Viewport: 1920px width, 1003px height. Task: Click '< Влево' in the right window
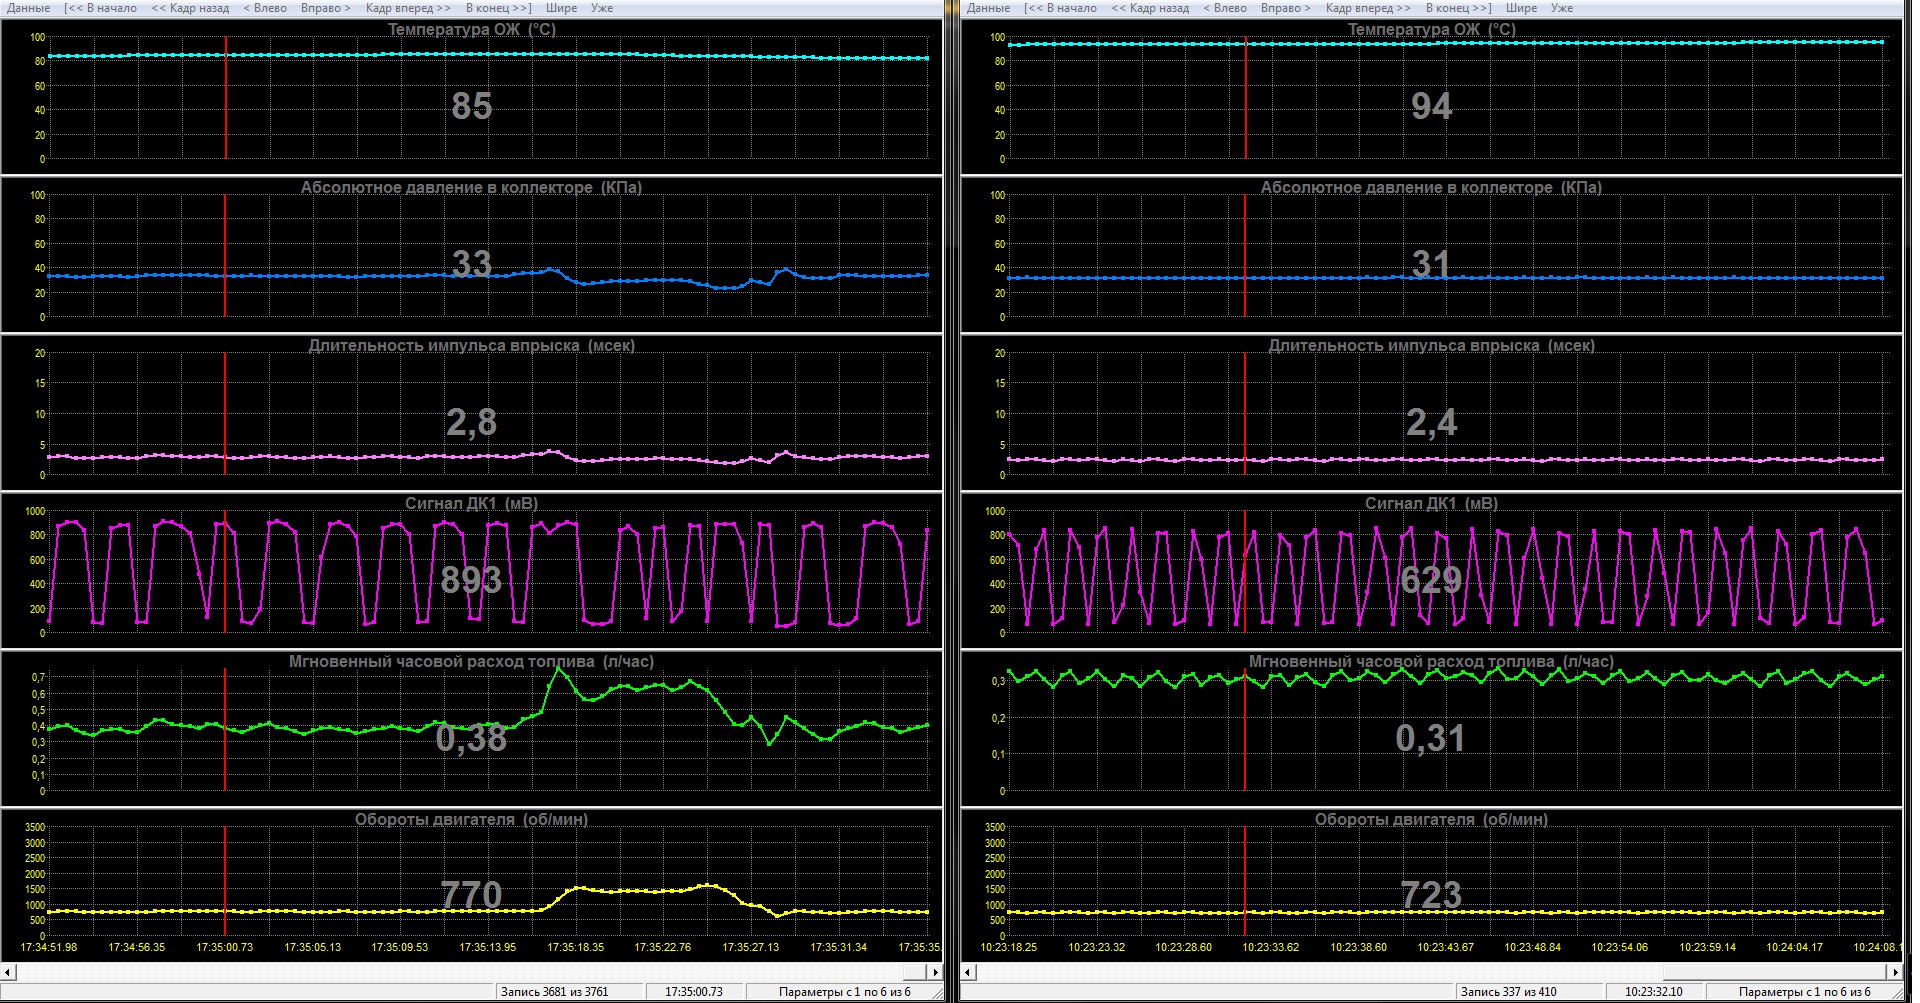pyautogui.click(x=1225, y=8)
